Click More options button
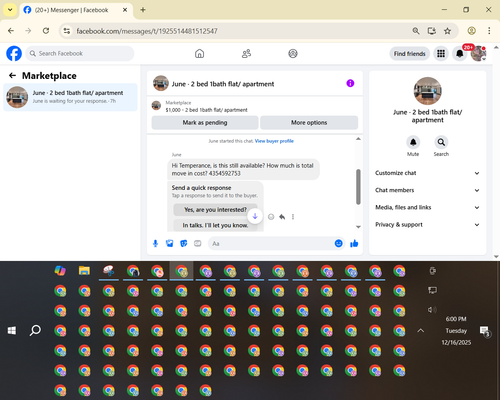The image size is (500, 400). 309,123
